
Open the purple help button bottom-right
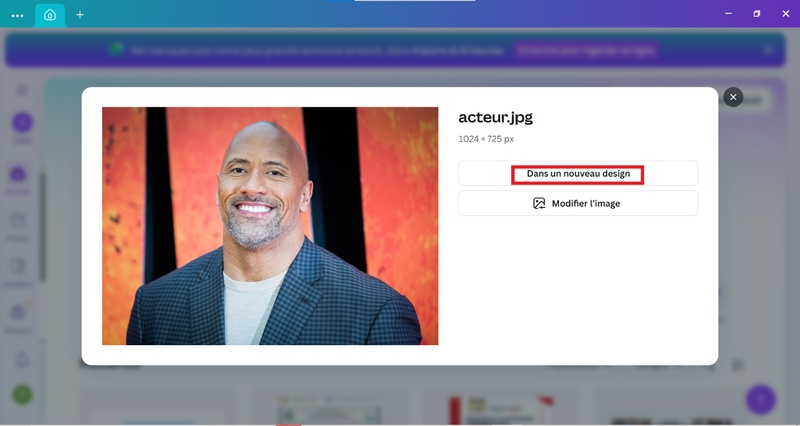coord(760,399)
